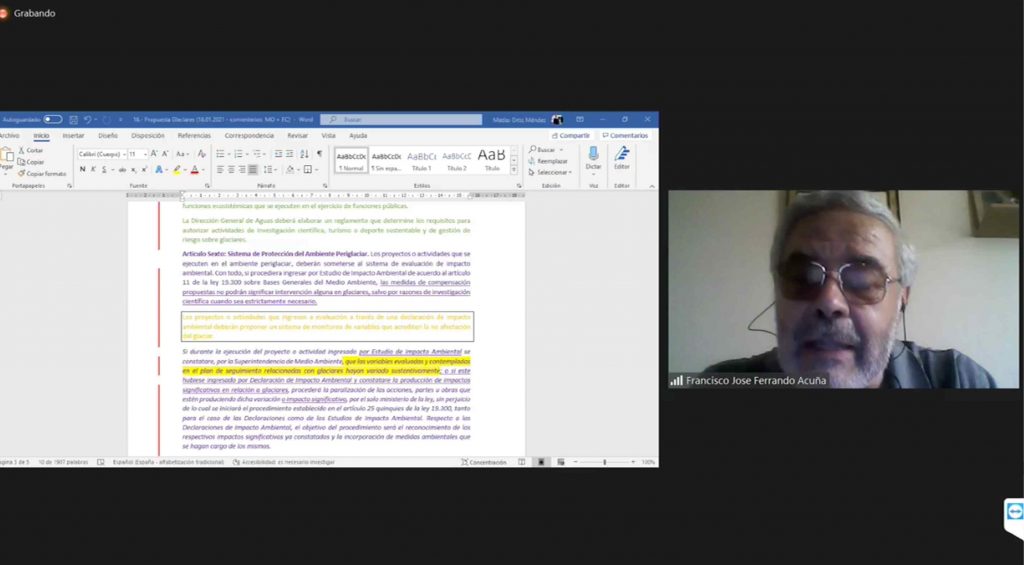Image resolution: width=1024 pixels, height=565 pixels.
Task: Switch to the Diseño ribbon tab
Action: (108, 136)
